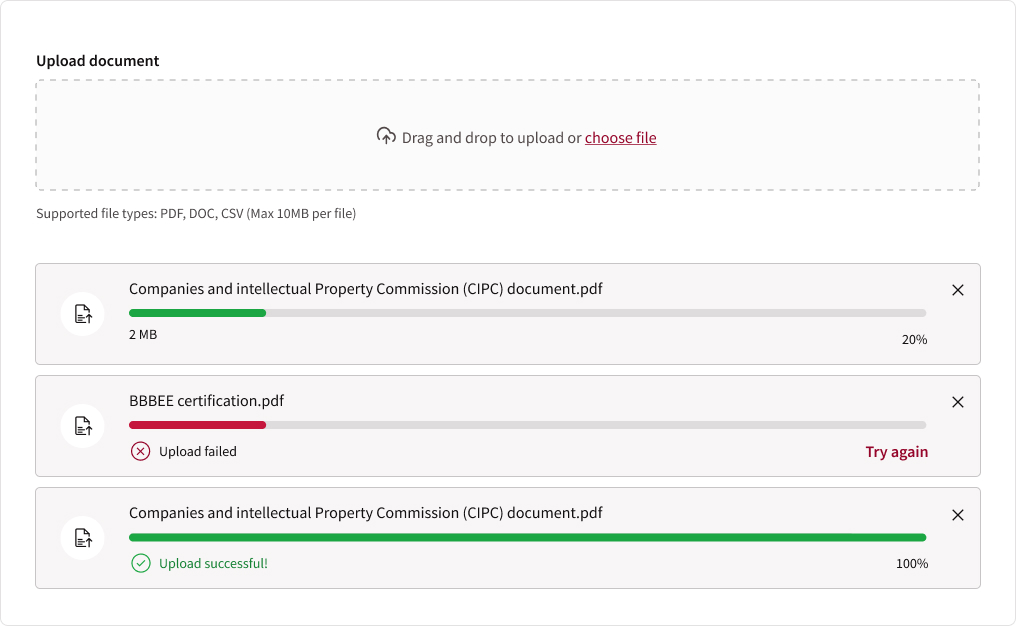Click the document icon of the completed upload
Viewport: 1016px width, 626px height.
tap(83, 539)
